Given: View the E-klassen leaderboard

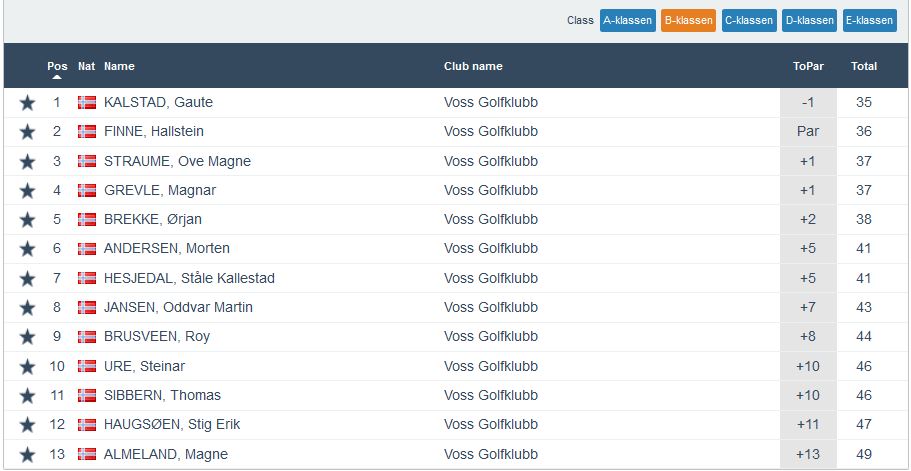Looking at the screenshot, I should click(869, 20).
